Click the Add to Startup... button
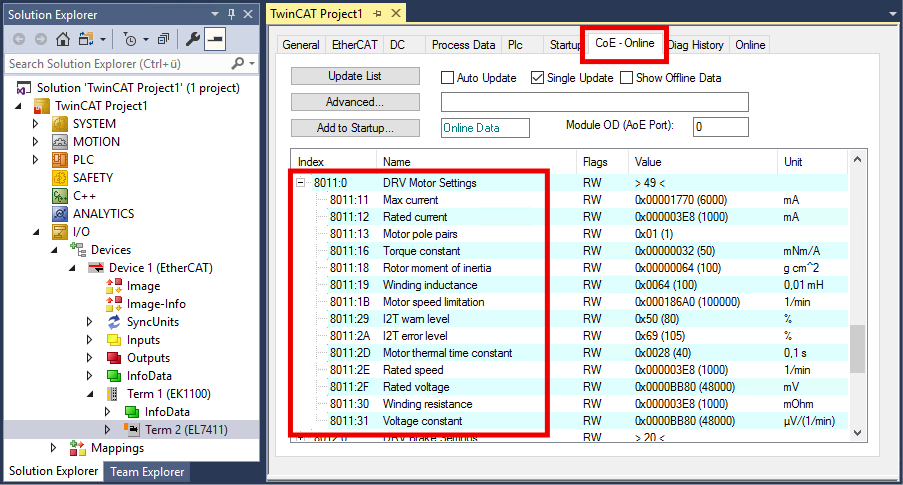This screenshot has width=903, height=485. pyautogui.click(x=355, y=128)
